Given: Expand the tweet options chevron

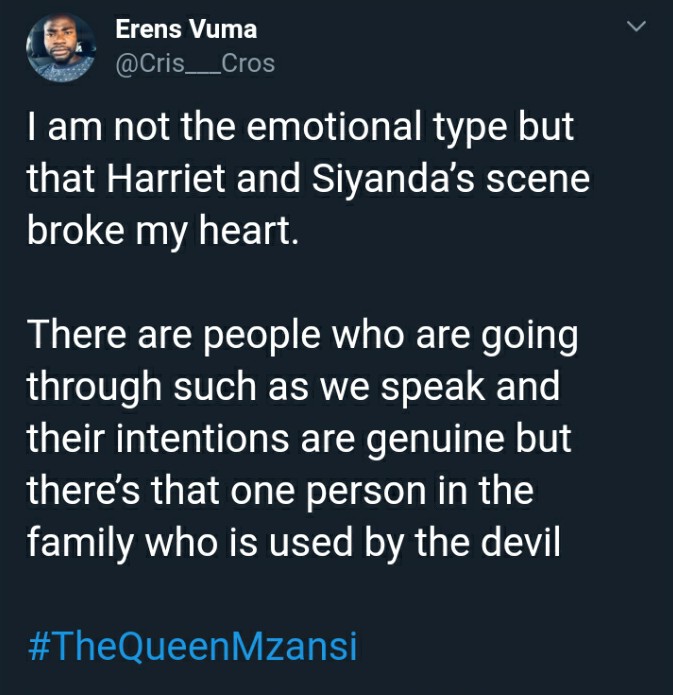Looking at the screenshot, I should click(636, 27).
